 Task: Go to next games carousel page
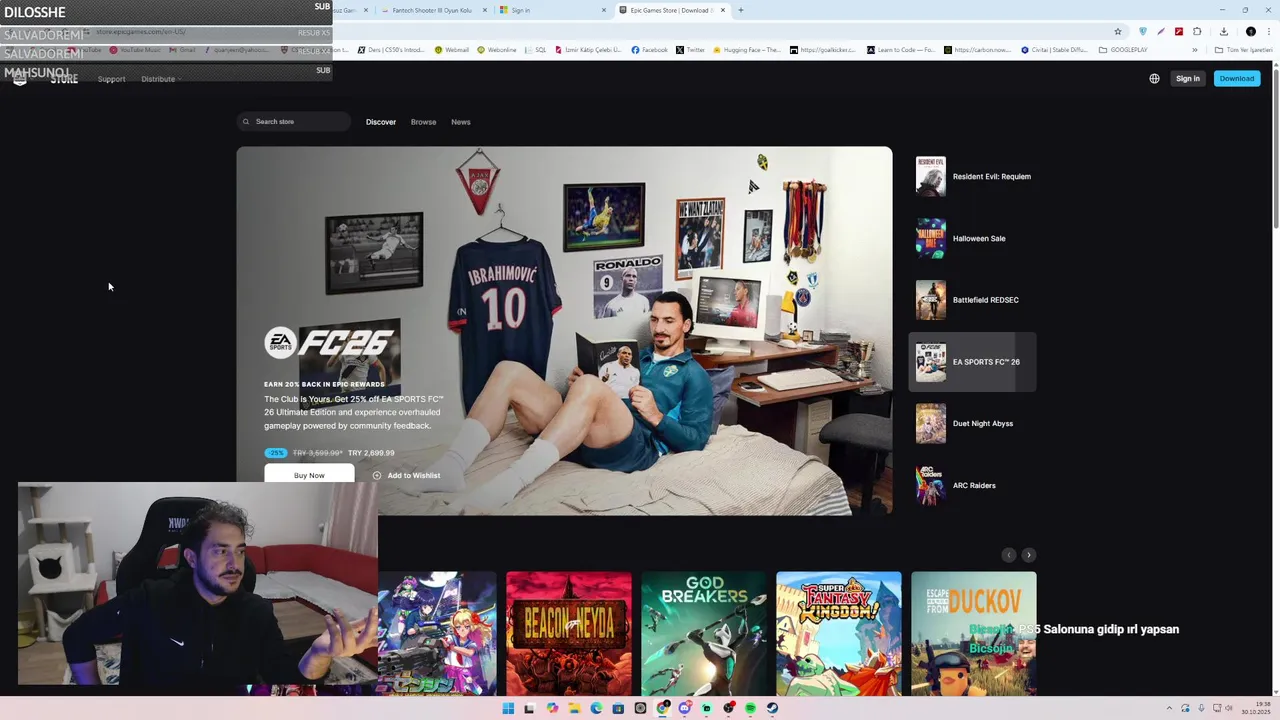pyautogui.click(x=1028, y=555)
